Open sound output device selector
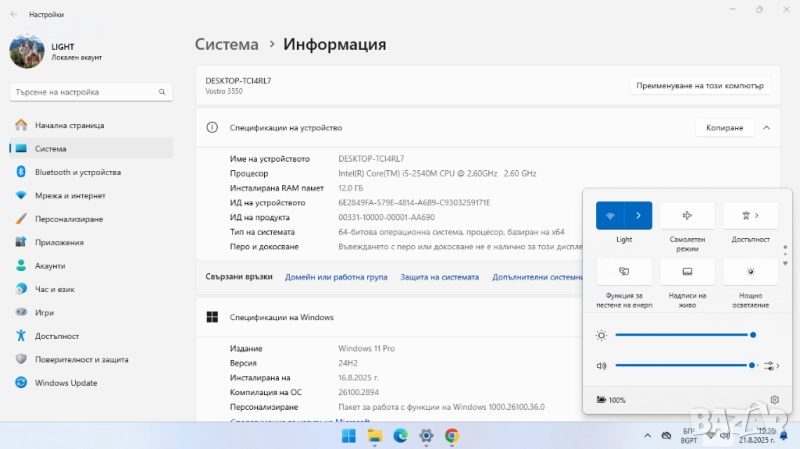 [x=772, y=366]
